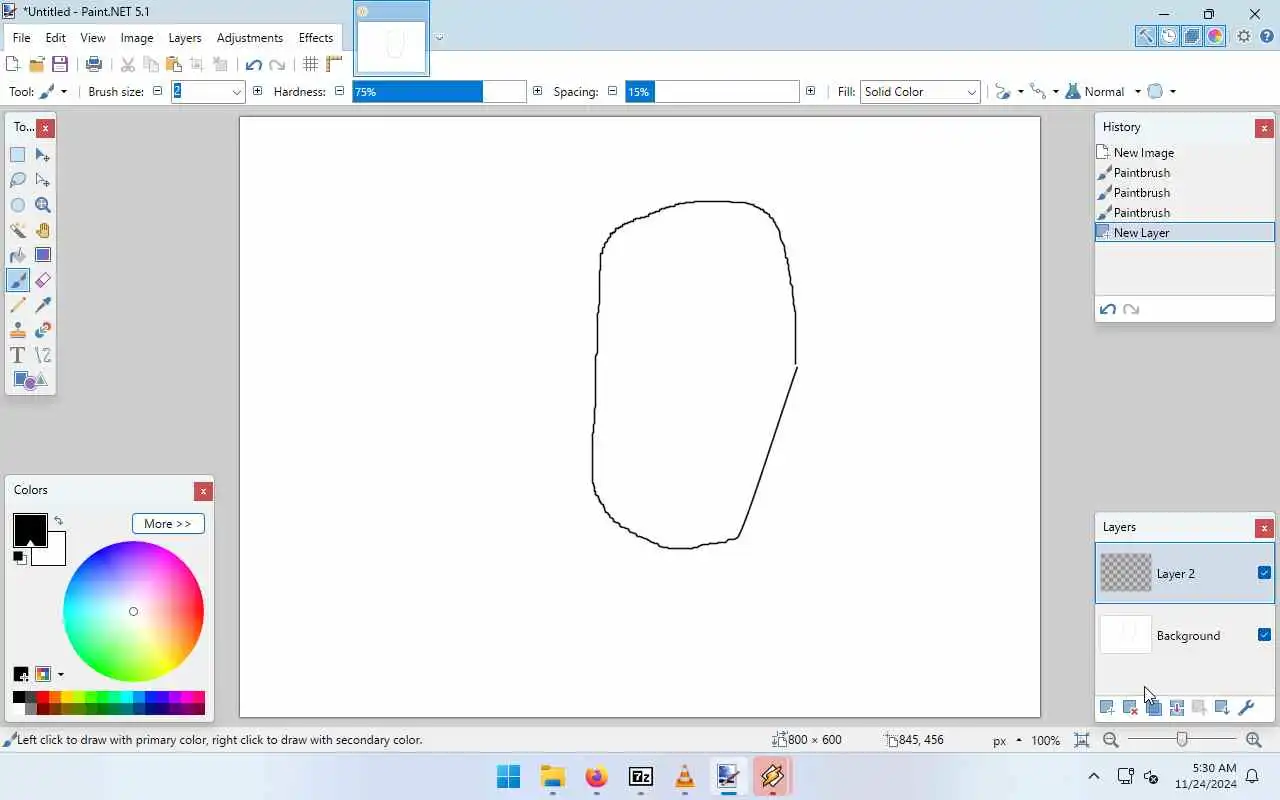
Task: Click inside the color wheel
Action: (133, 611)
